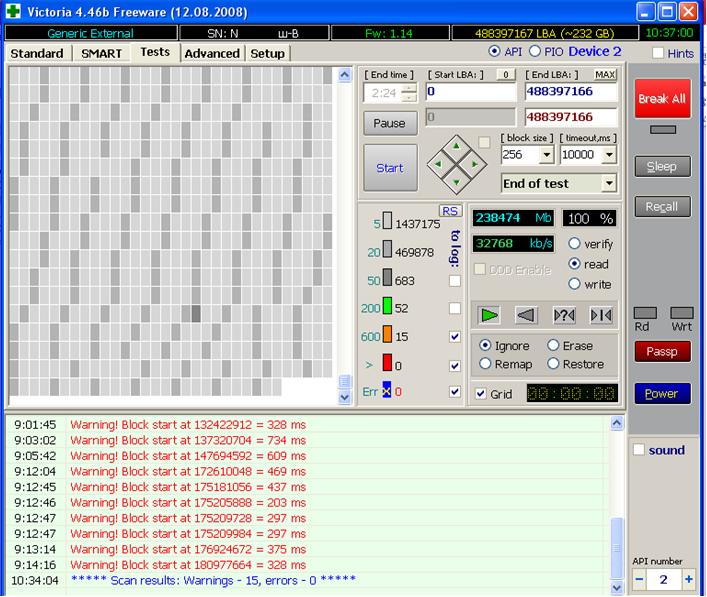
Task: Open the End of test action dropdown
Action: point(609,183)
